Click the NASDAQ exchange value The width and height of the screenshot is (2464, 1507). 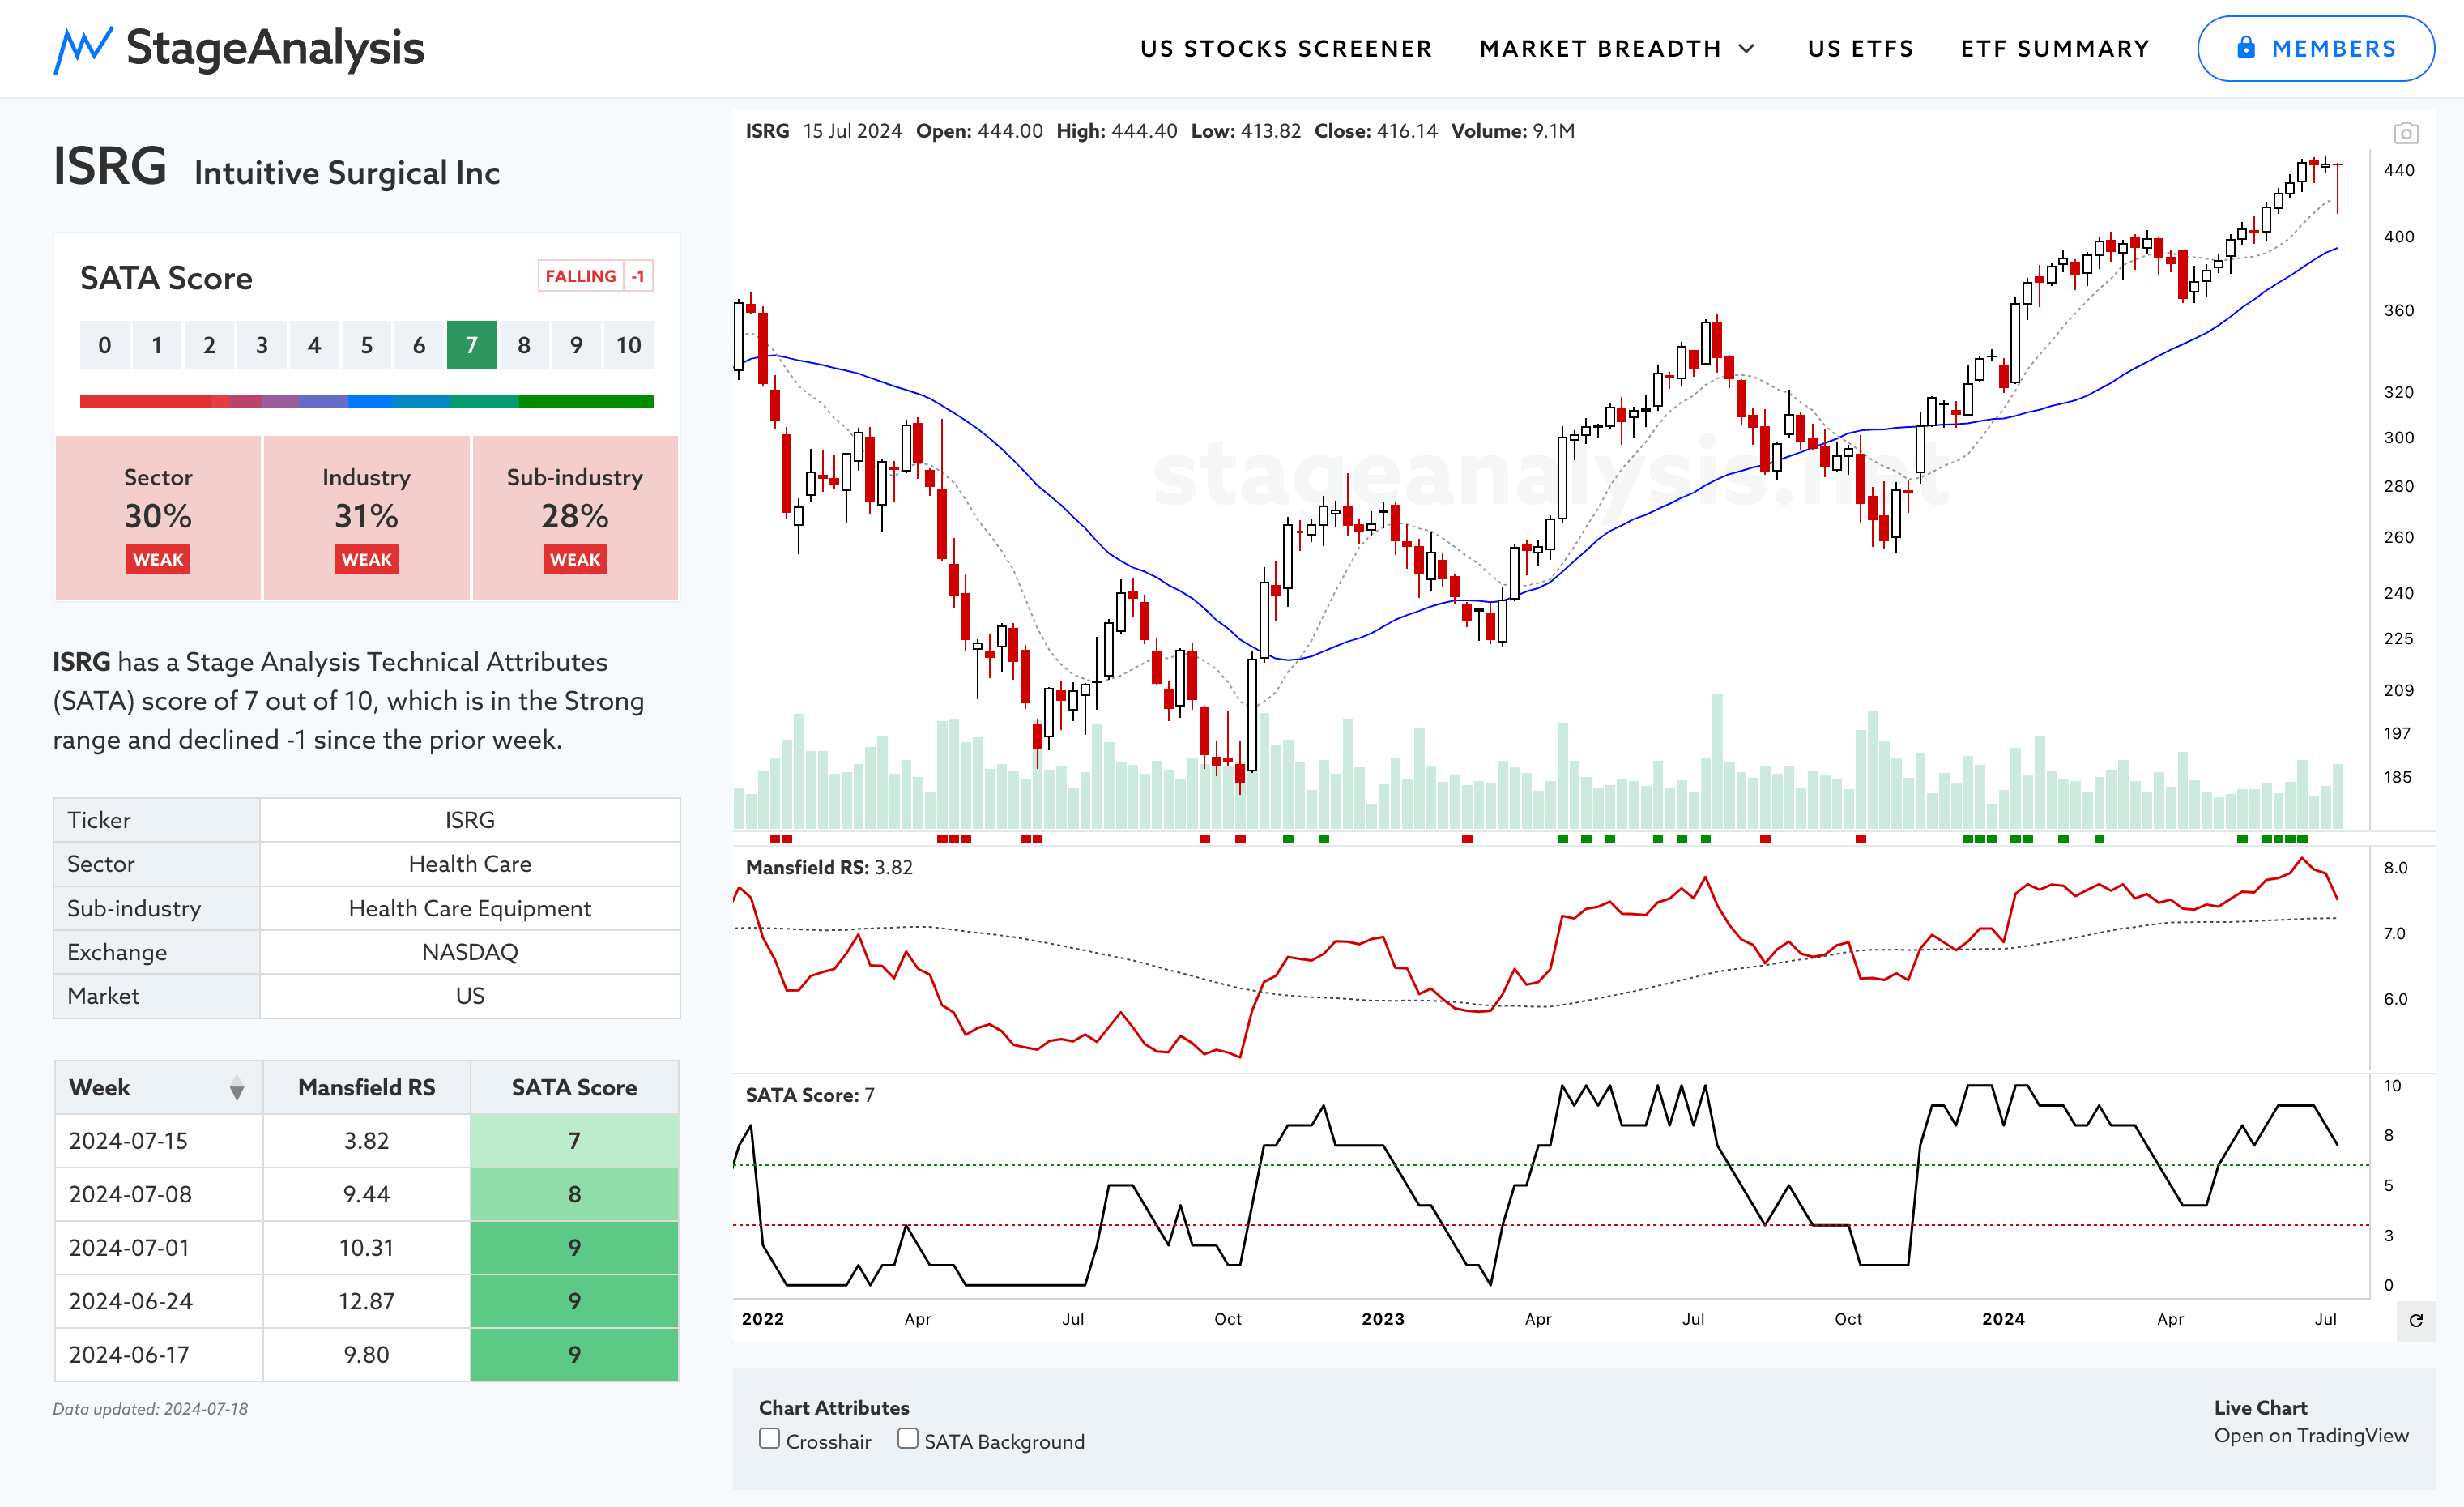pyautogui.click(x=470, y=952)
